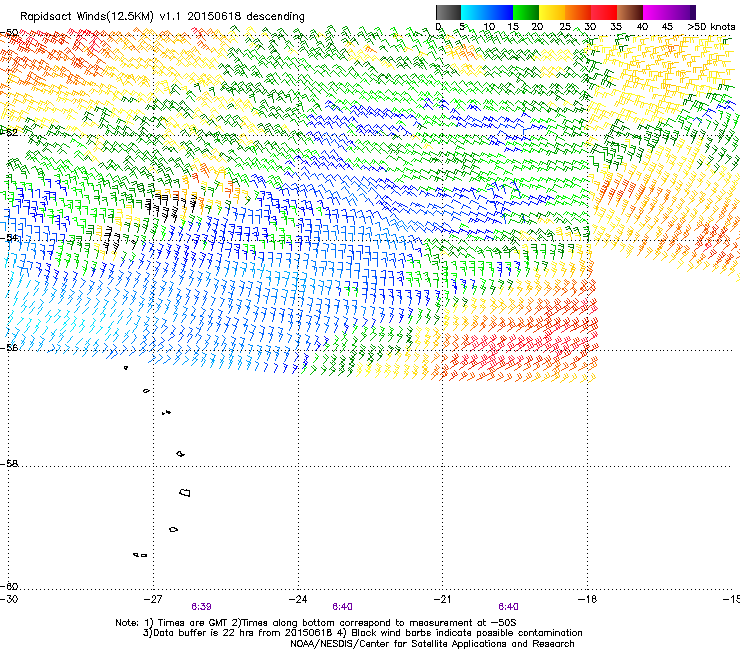Click the "Rapidsact Winds(12.5KM) v1.1 20150618 descending" title
The image size is (740, 650).
point(162,16)
